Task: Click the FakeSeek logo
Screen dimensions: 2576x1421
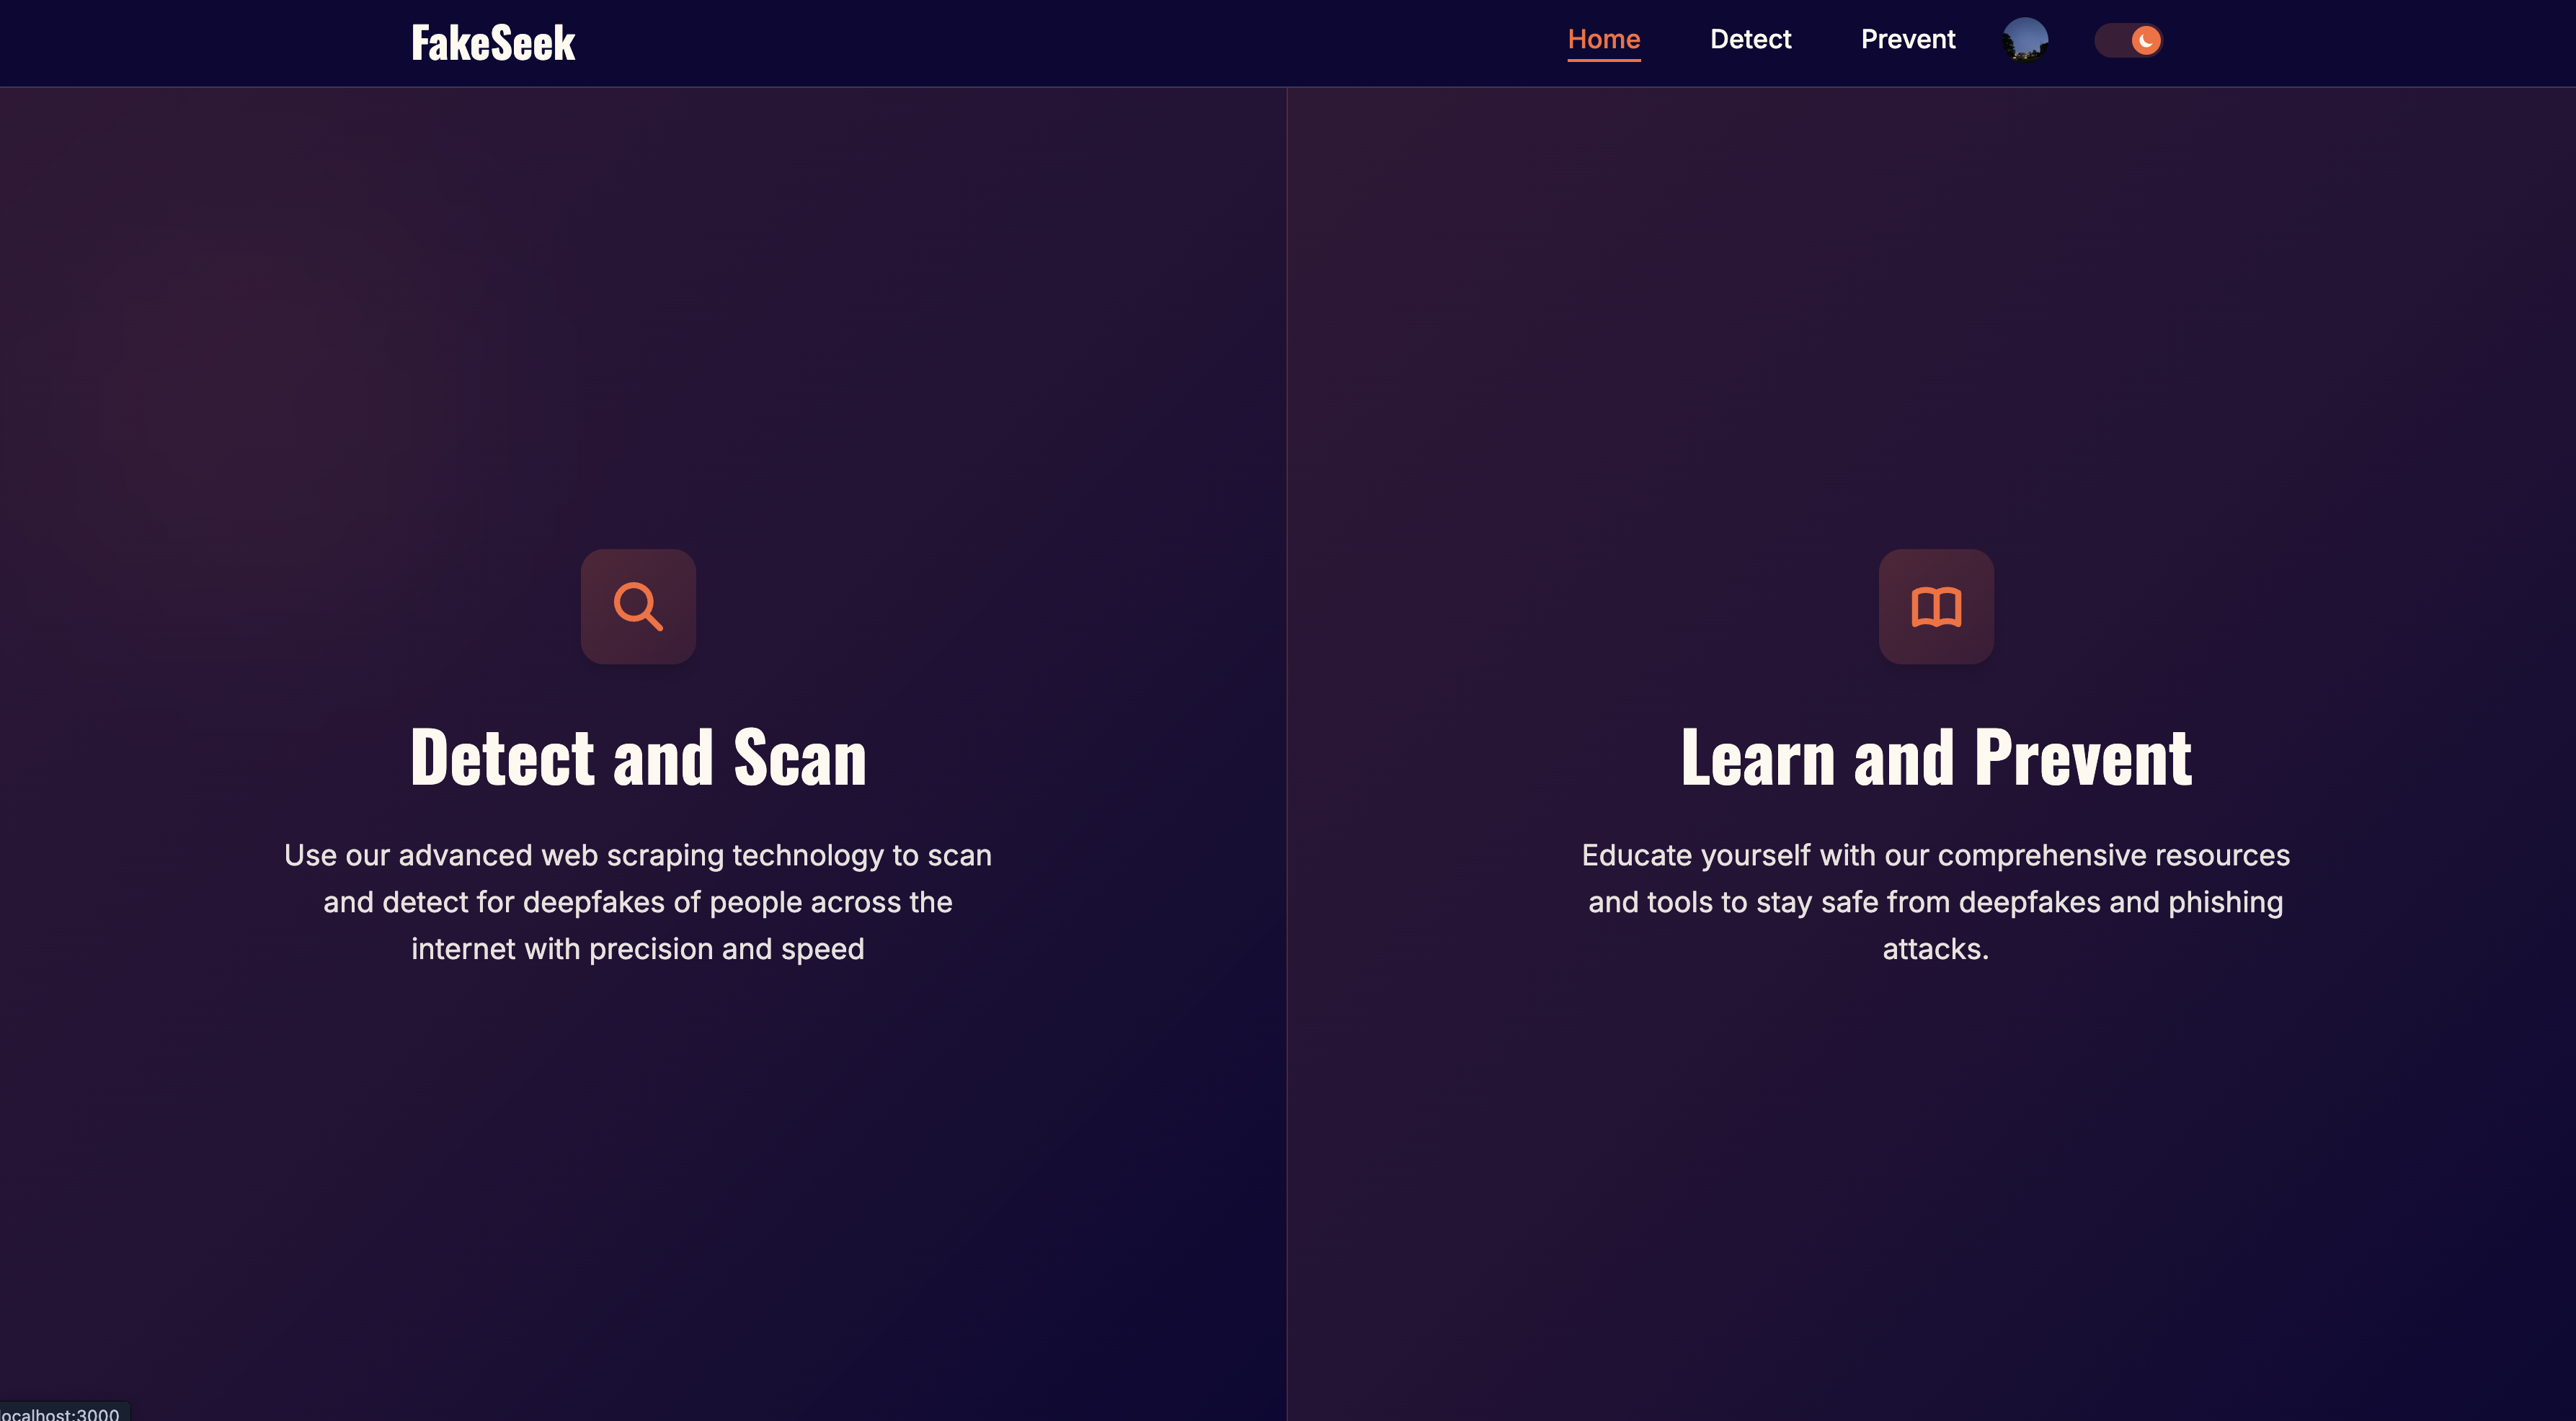Action: click(x=493, y=43)
